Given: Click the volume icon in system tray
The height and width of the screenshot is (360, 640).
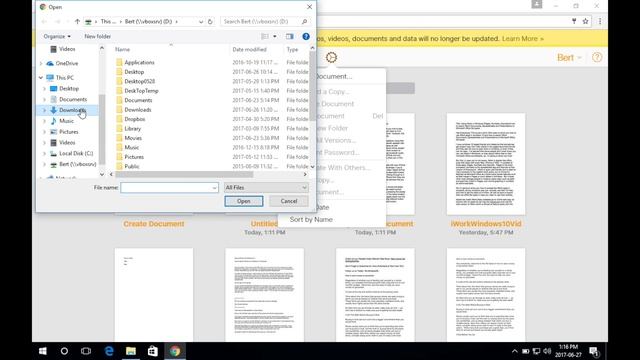Looking at the screenshot, I should pyautogui.click(x=547, y=351).
